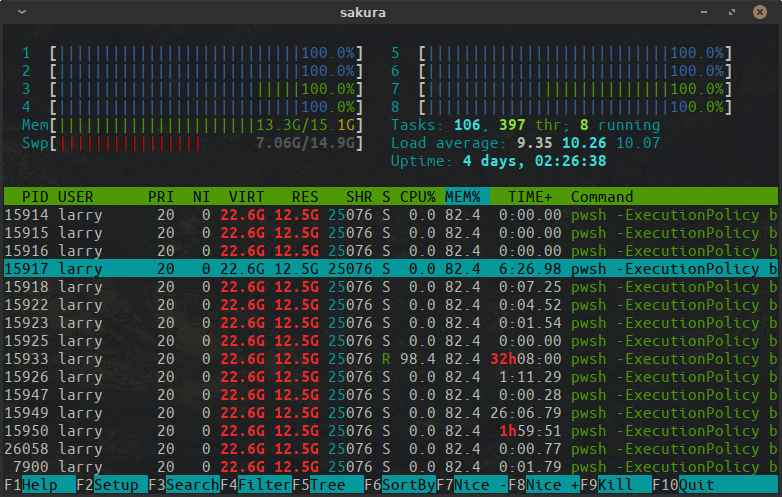This screenshot has width=782, height=497.
Task: Open F2 Setup
Action: 112,485
